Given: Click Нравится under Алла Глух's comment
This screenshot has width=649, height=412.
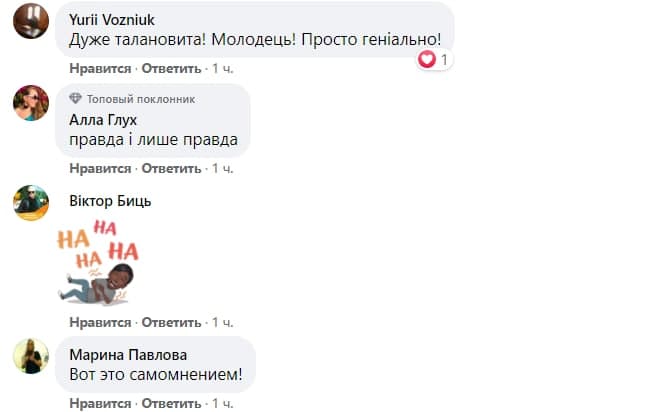Looking at the screenshot, I should (x=100, y=169).
